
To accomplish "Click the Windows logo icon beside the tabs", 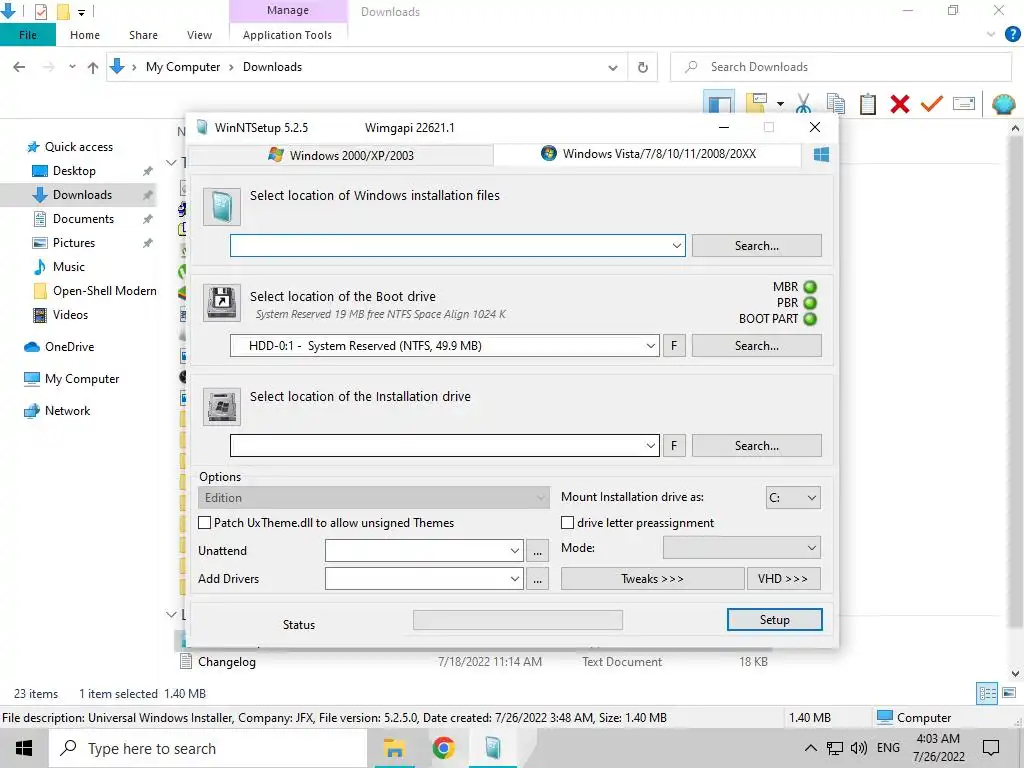I will coord(821,155).
